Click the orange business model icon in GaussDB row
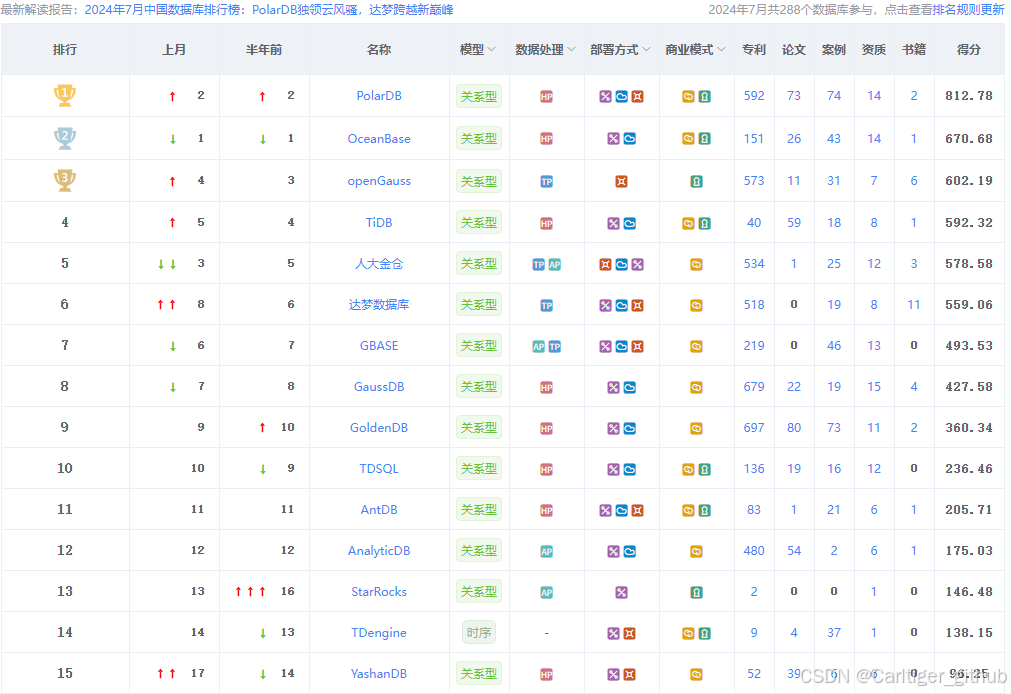This screenshot has width=1011, height=694. click(696, 388)
